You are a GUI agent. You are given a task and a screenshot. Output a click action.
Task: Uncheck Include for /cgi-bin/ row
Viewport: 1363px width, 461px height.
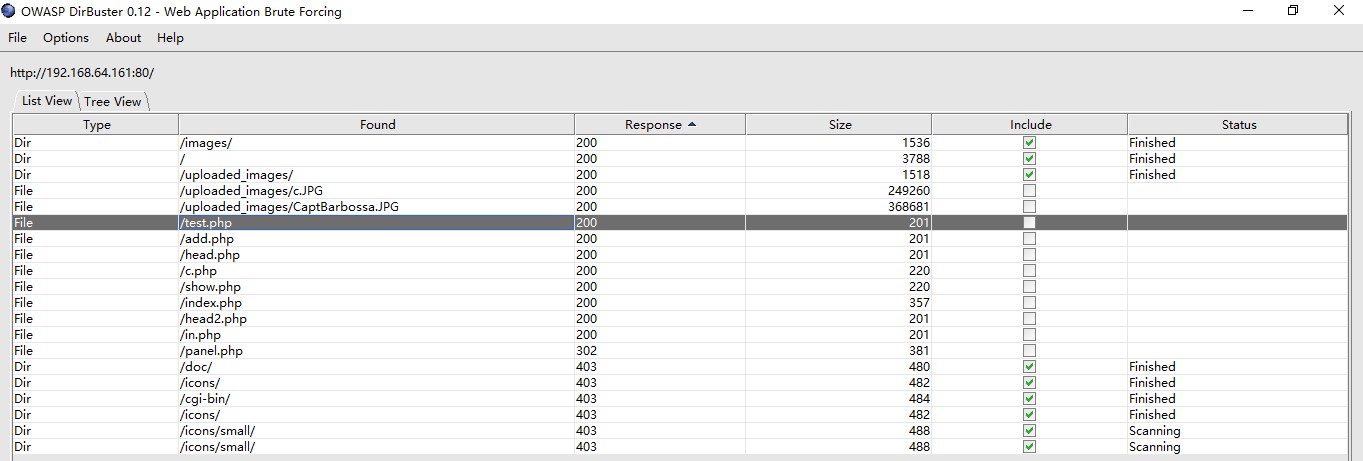(x=1030, y=399)
